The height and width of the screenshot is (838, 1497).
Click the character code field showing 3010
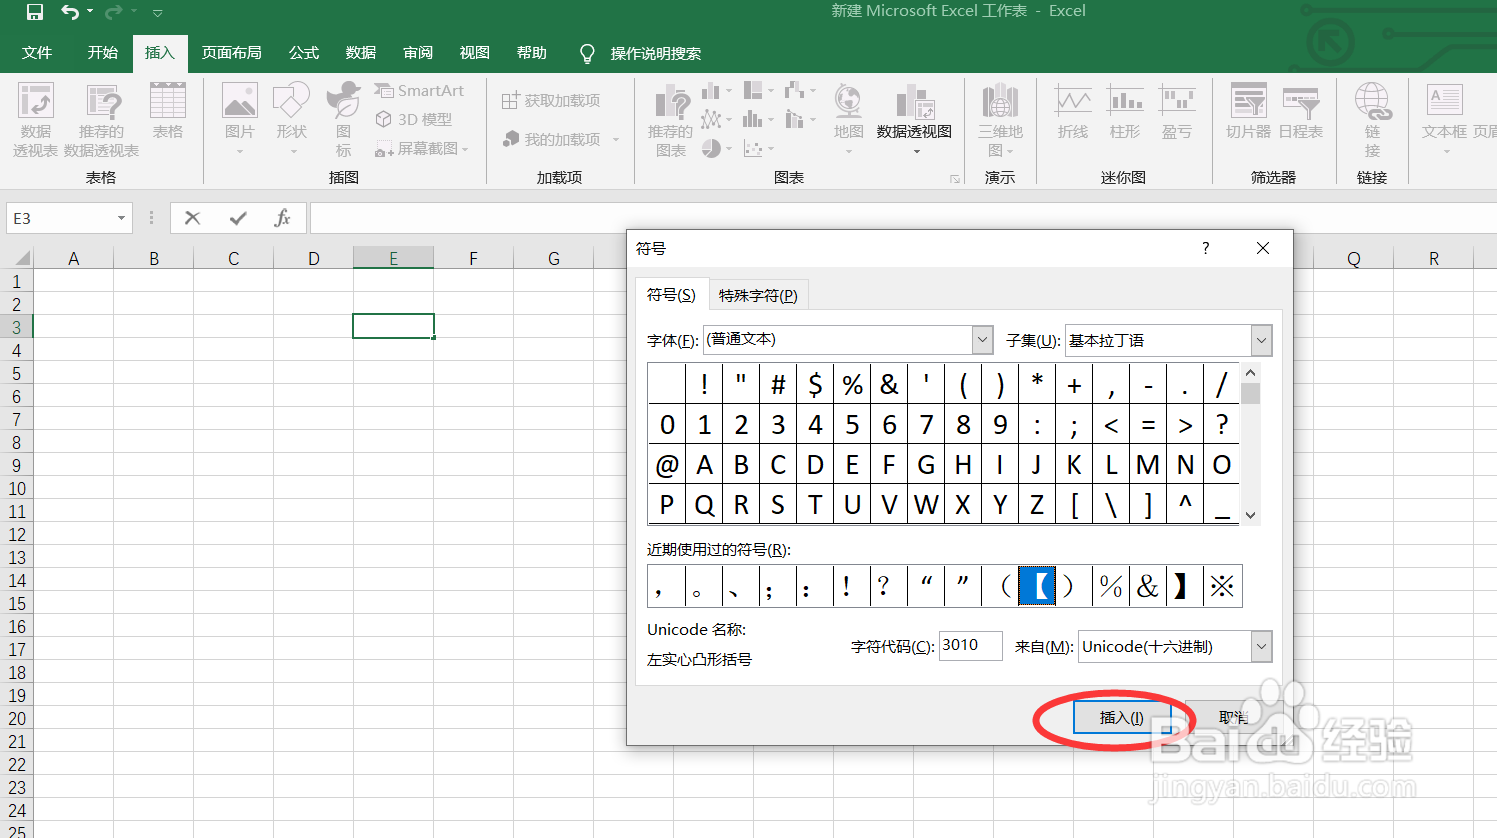[x=970, y=645]
